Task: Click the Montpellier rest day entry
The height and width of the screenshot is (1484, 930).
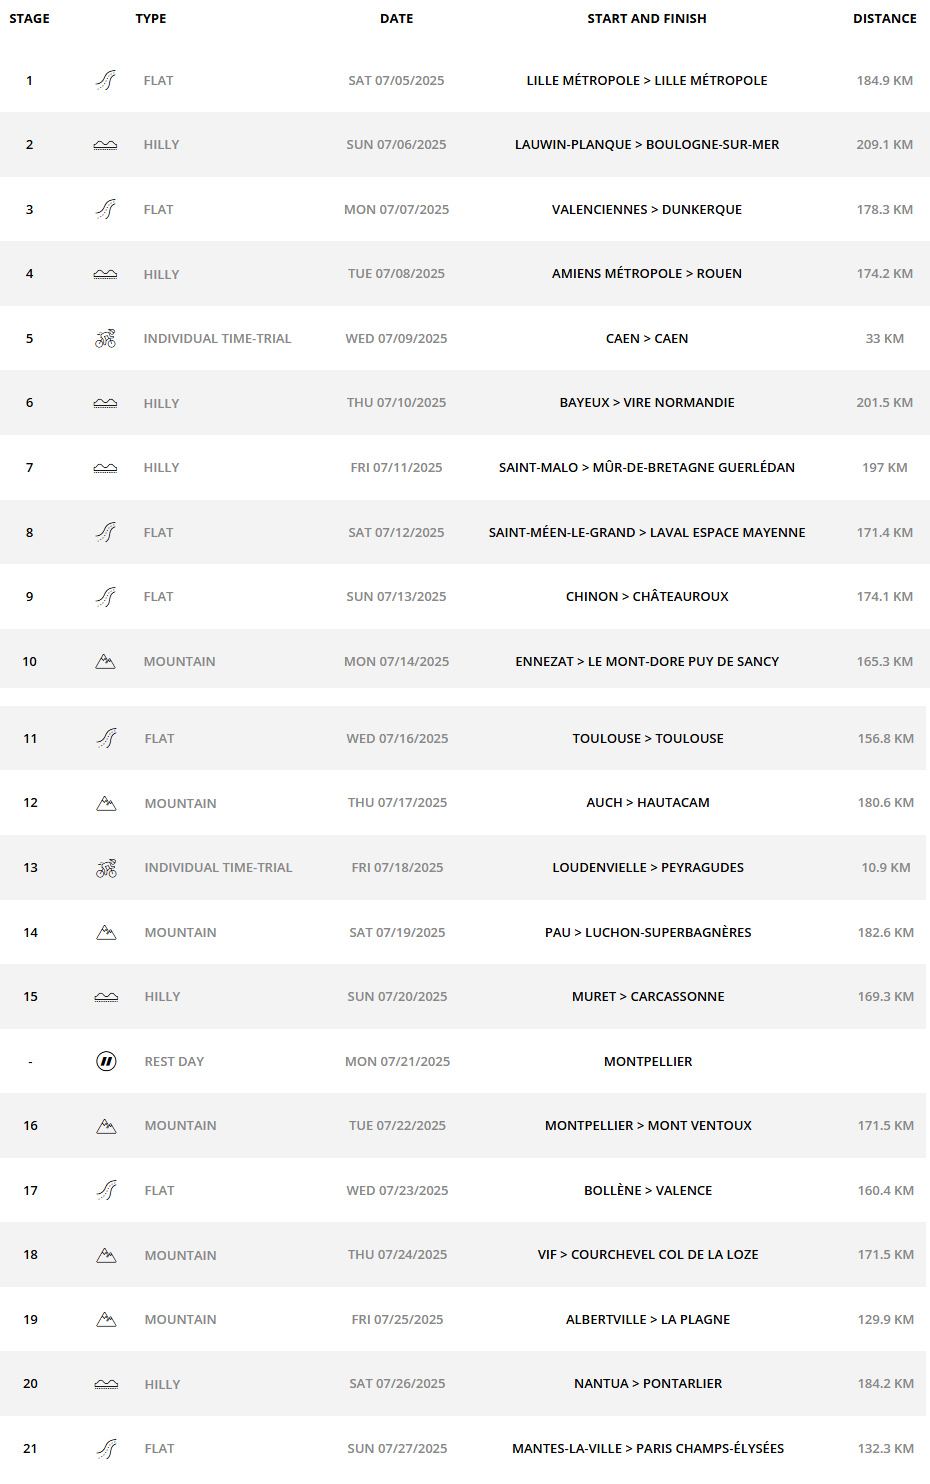Action: coord(648,1061)
